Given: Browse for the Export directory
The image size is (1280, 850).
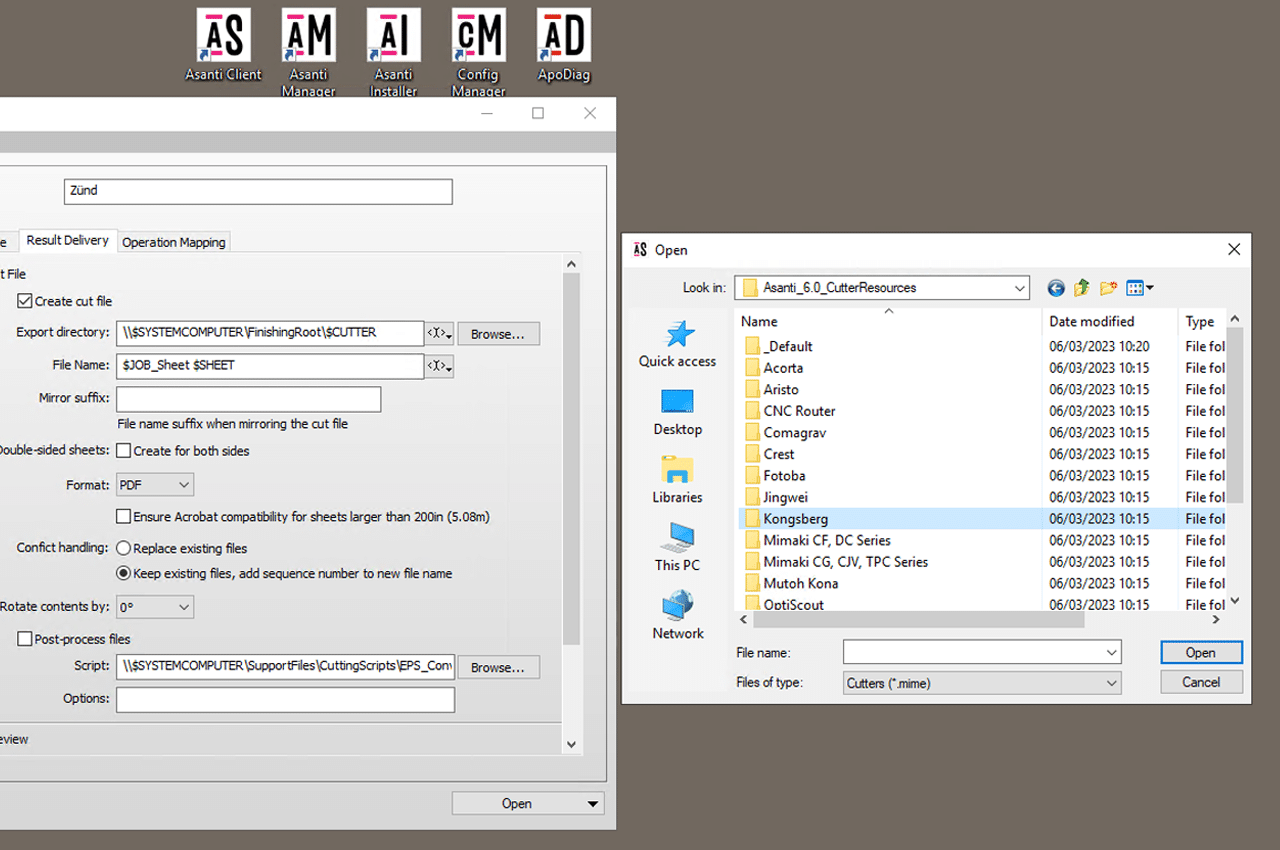Looking at the screenshot, I should (x=499, y=334).
